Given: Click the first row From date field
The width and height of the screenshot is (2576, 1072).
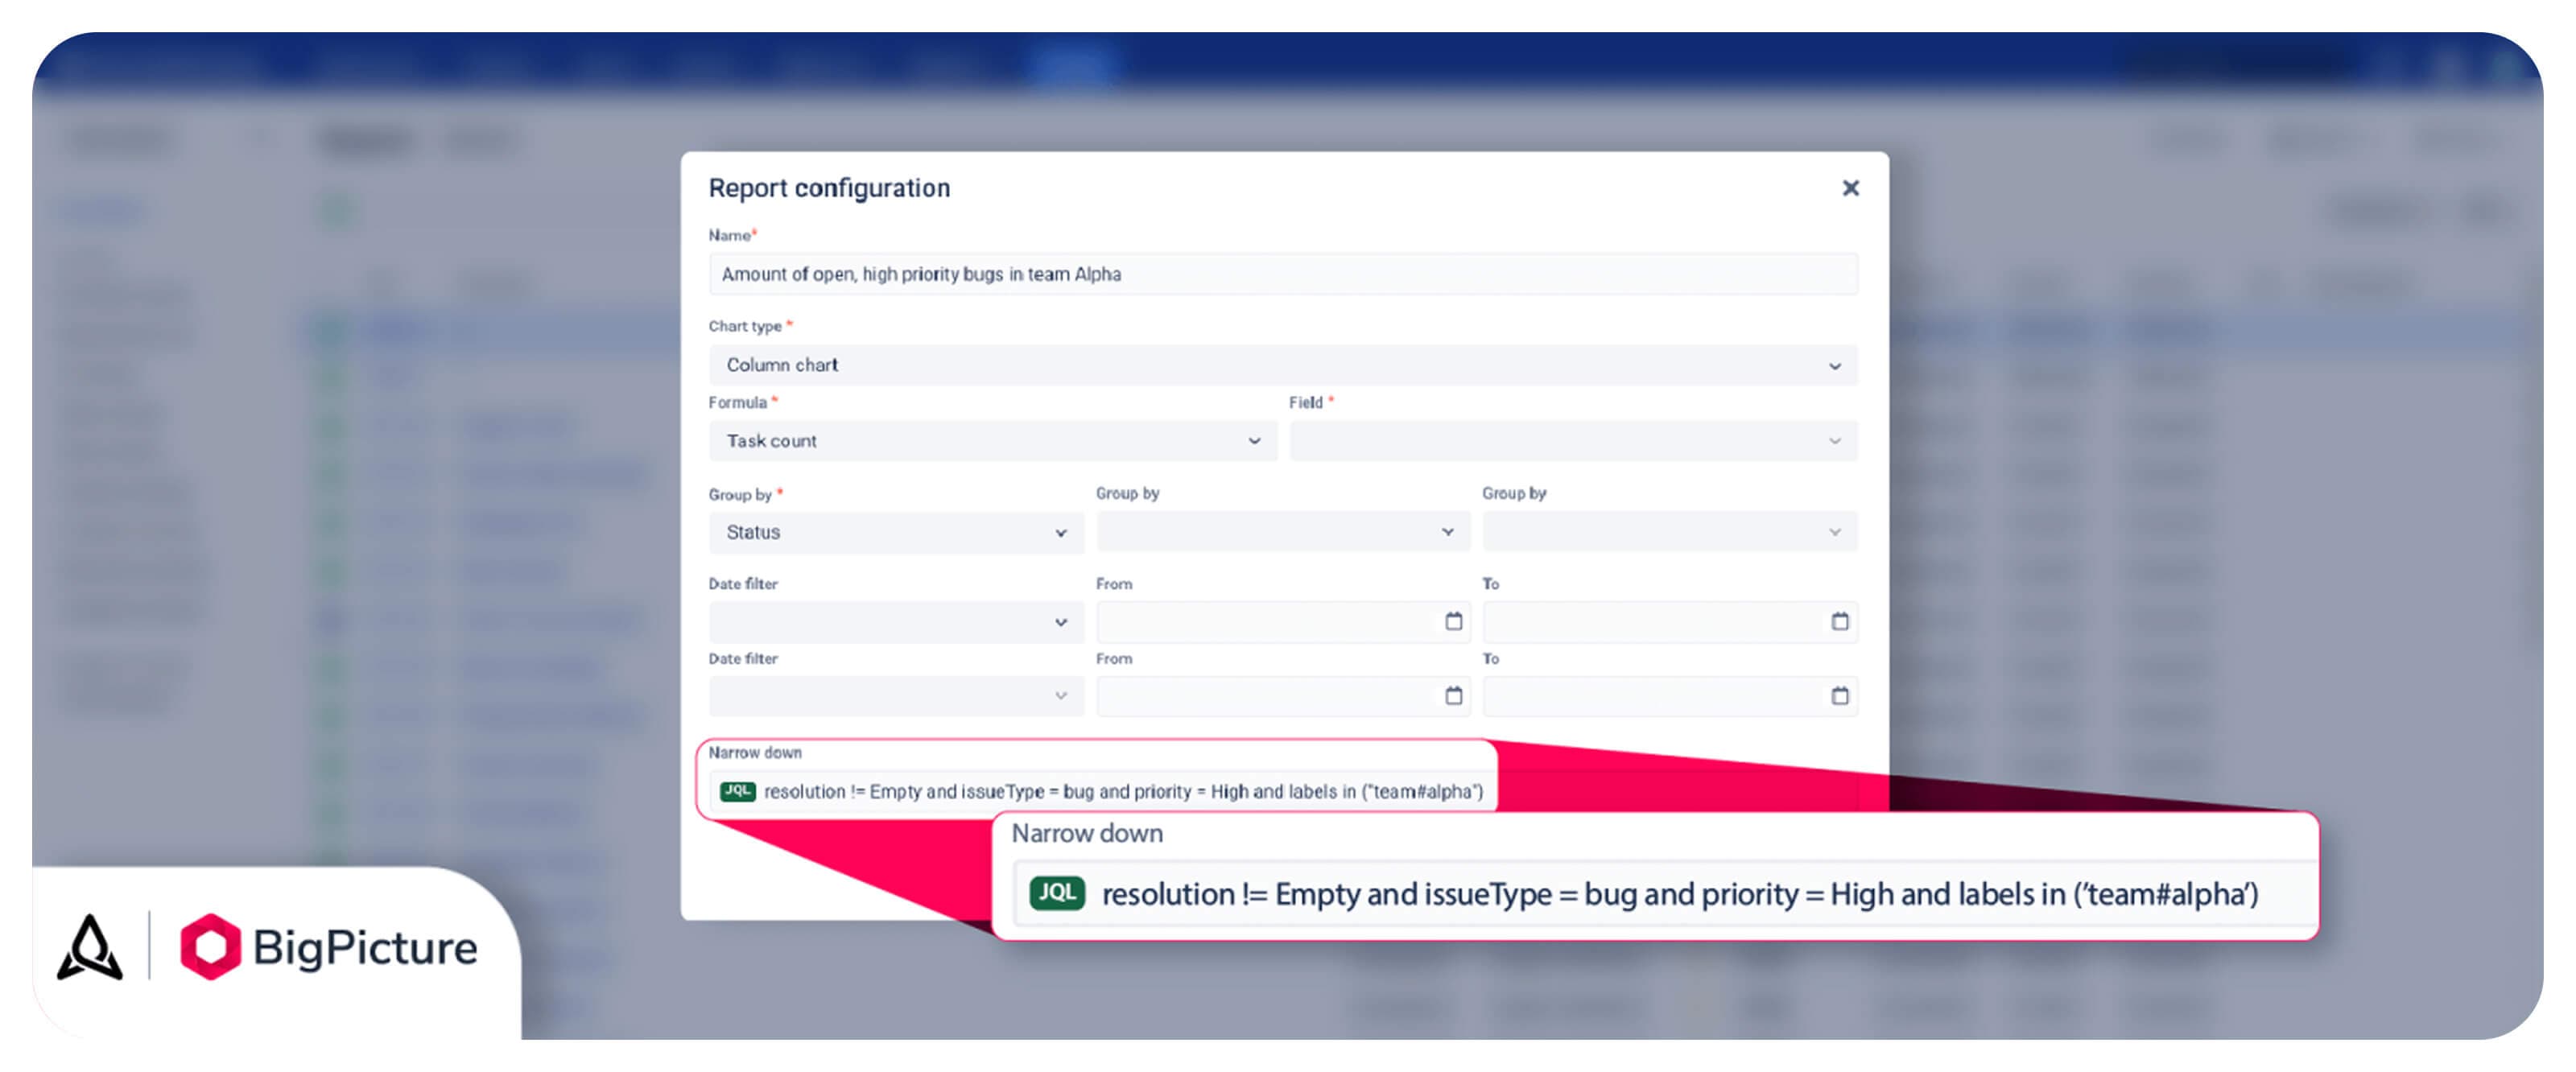Looking at the screenshot, I should point(1283,622).
